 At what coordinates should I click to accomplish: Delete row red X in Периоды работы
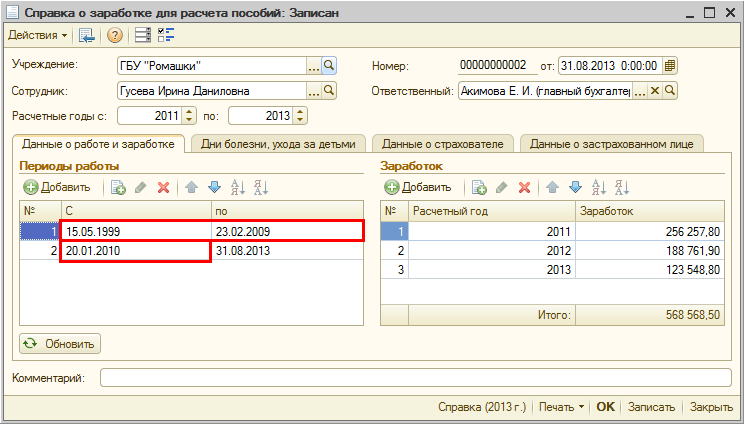164,188
